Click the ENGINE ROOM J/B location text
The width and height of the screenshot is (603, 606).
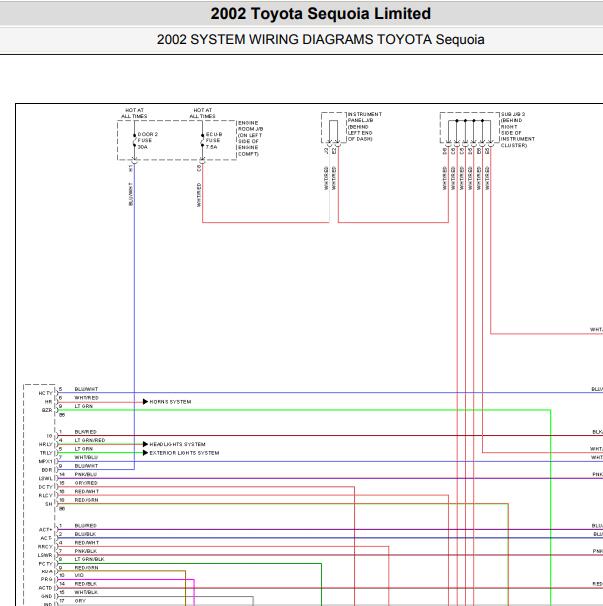pos(250,138)
